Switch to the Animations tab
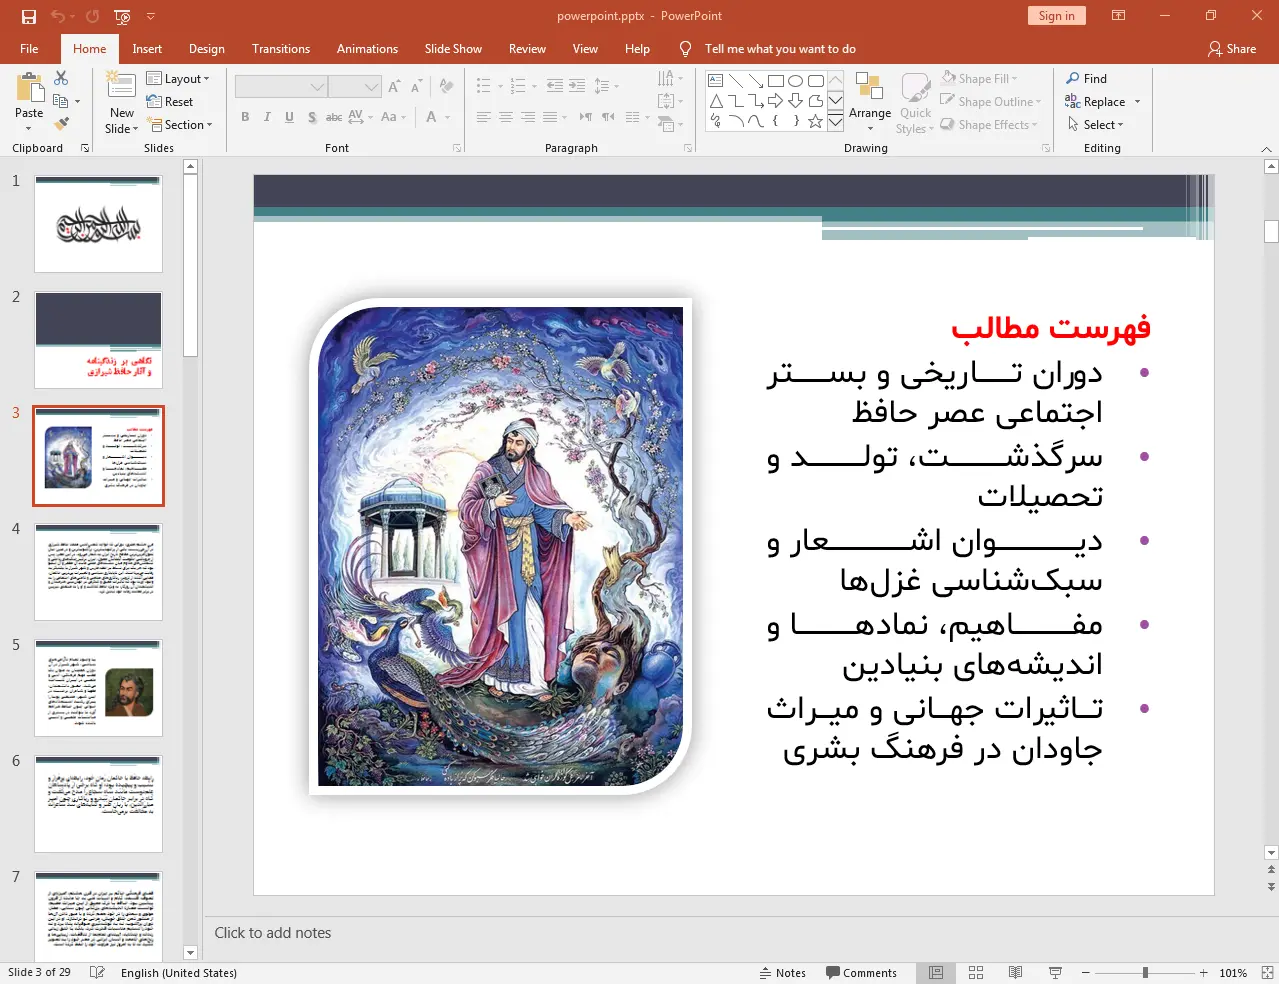Image resolution: width=1279 pixels, height=984 pixels. point(367,49)
